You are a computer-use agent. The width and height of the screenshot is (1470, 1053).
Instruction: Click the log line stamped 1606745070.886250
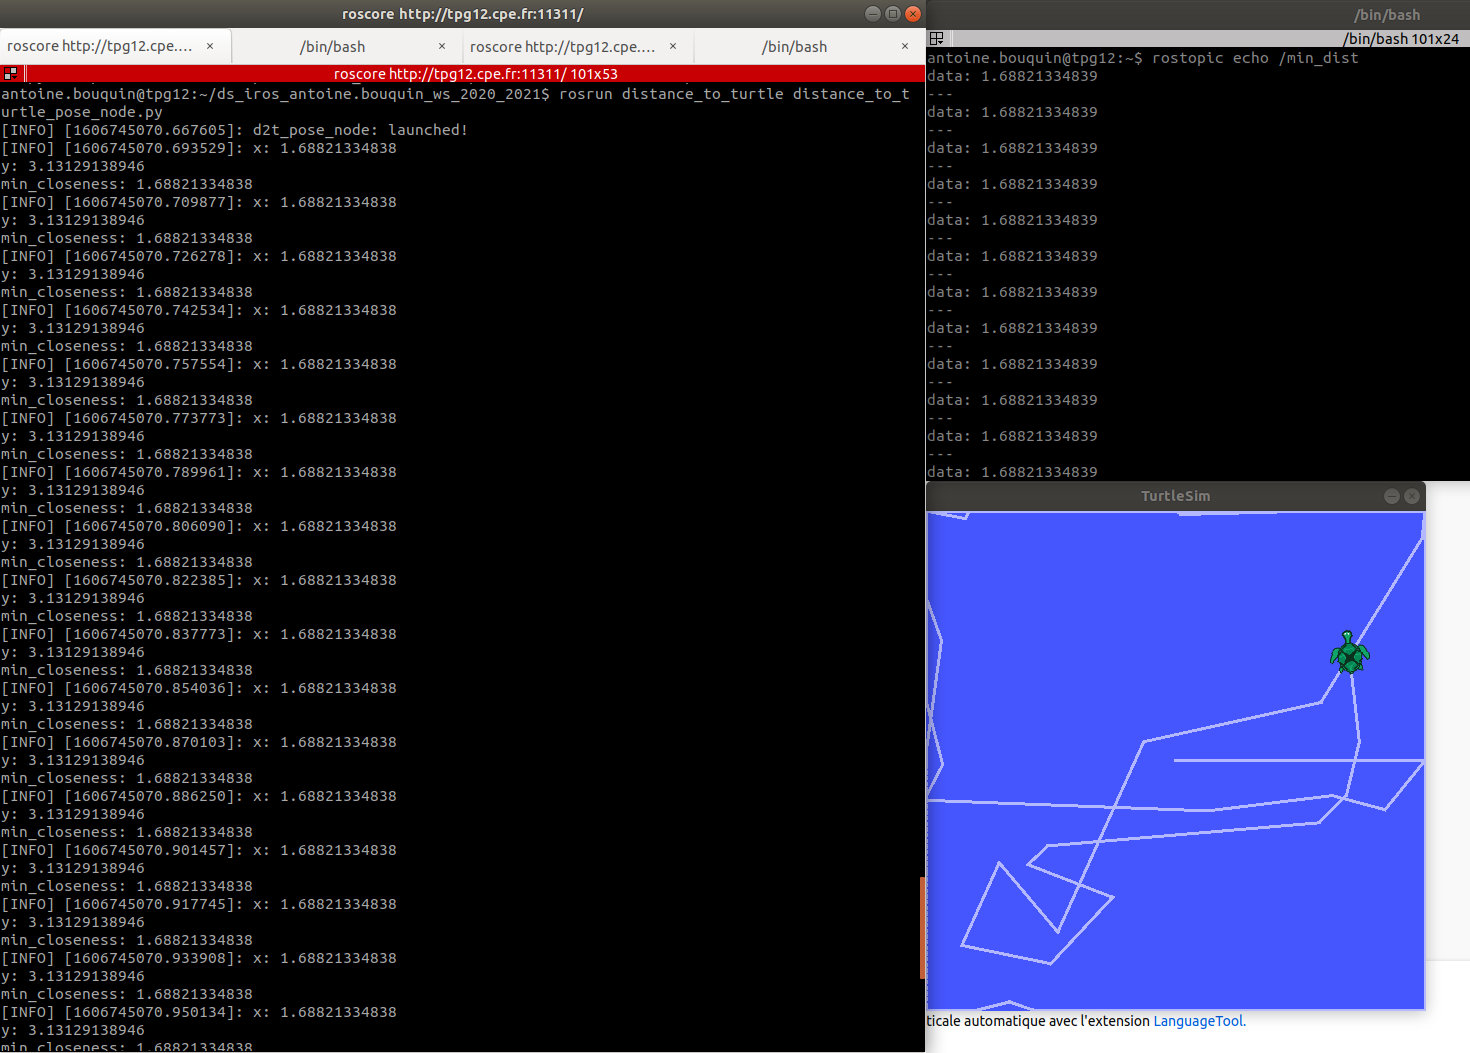[199, 796]
